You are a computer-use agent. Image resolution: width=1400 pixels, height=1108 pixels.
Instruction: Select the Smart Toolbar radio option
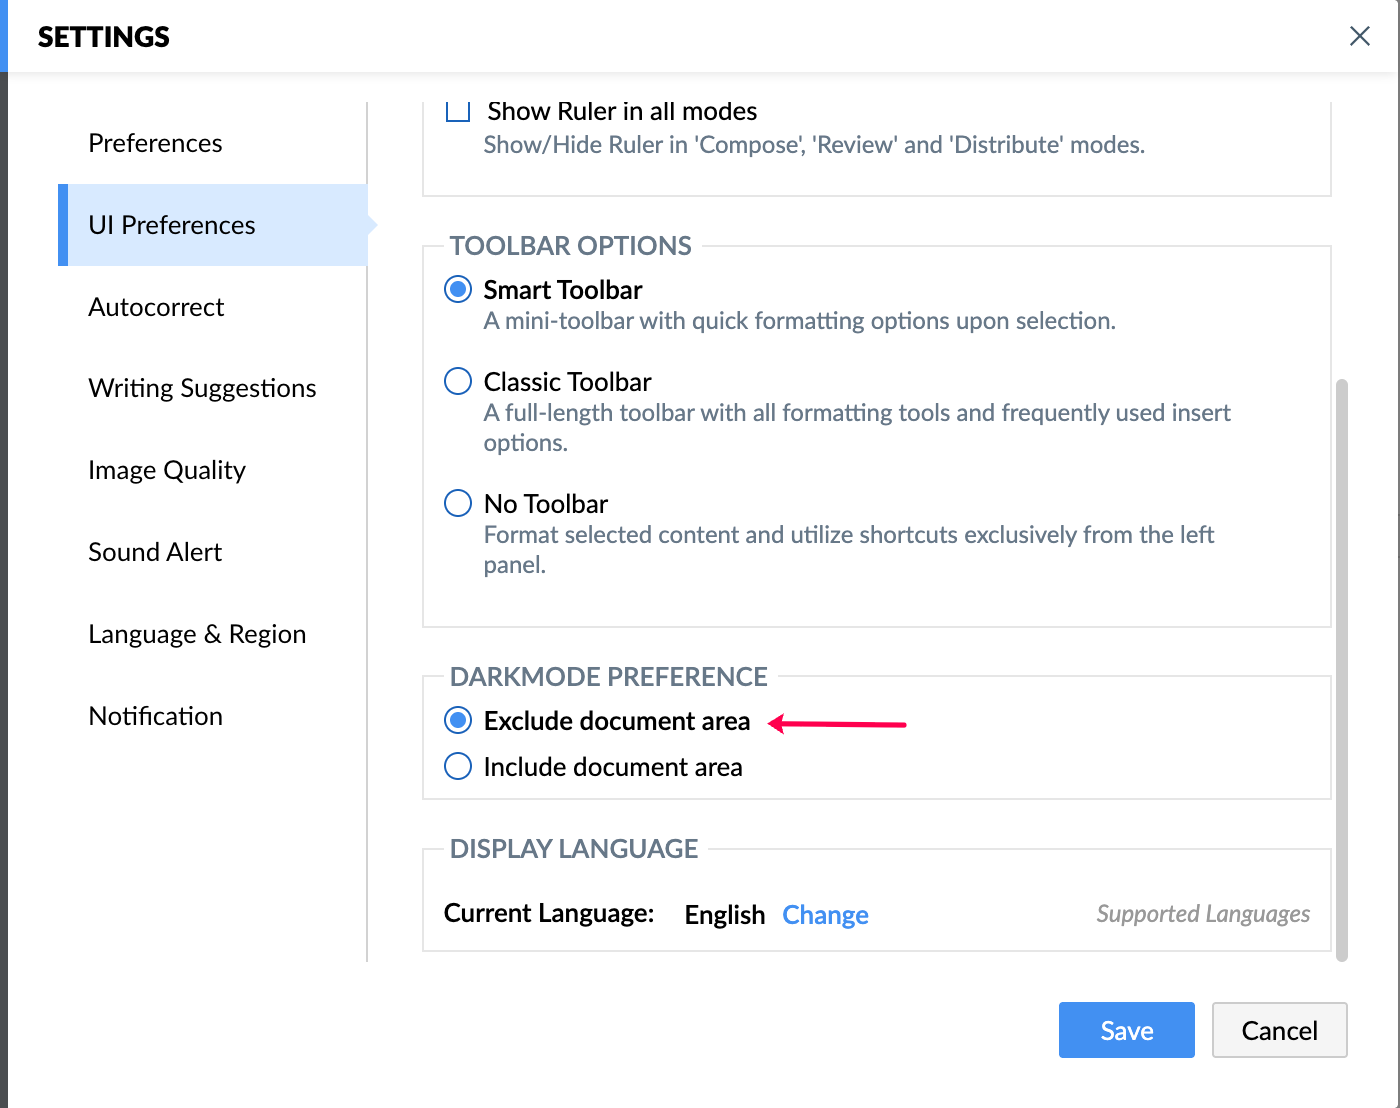click(458, 290)
